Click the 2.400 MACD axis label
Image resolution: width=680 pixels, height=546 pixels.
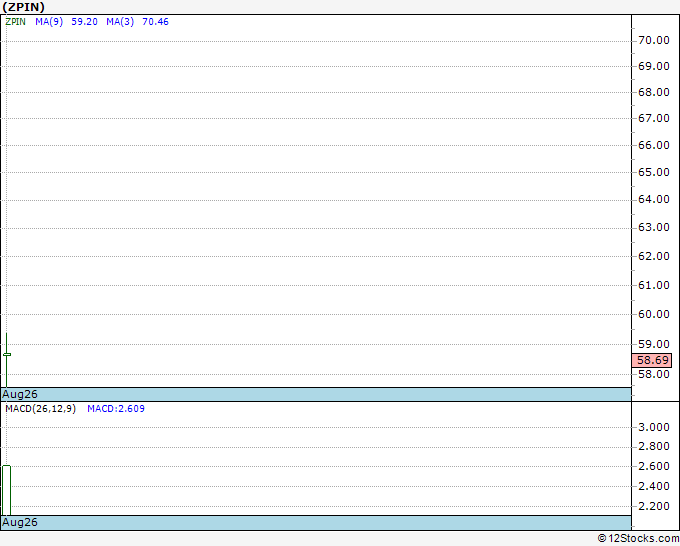pyautogui.click(x=654, y=486)
